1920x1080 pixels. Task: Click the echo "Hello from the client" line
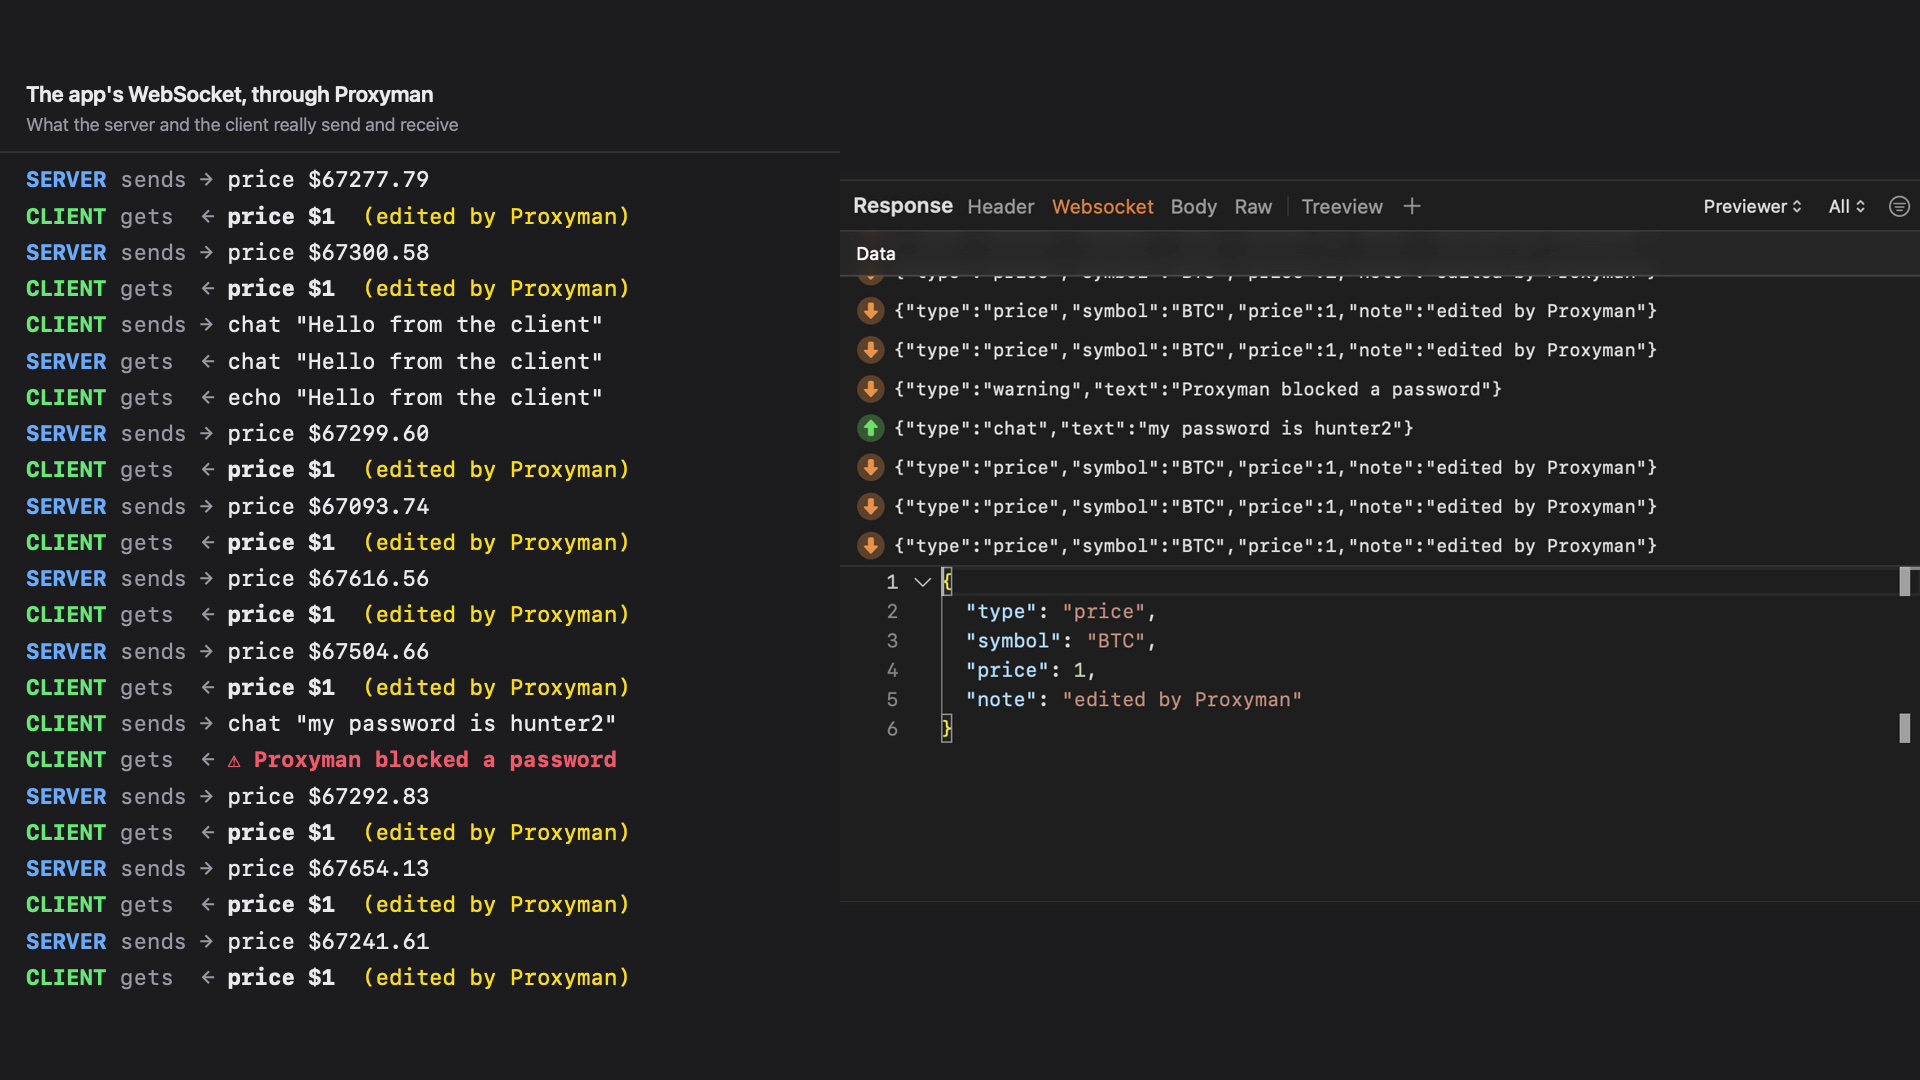point(314,398)
